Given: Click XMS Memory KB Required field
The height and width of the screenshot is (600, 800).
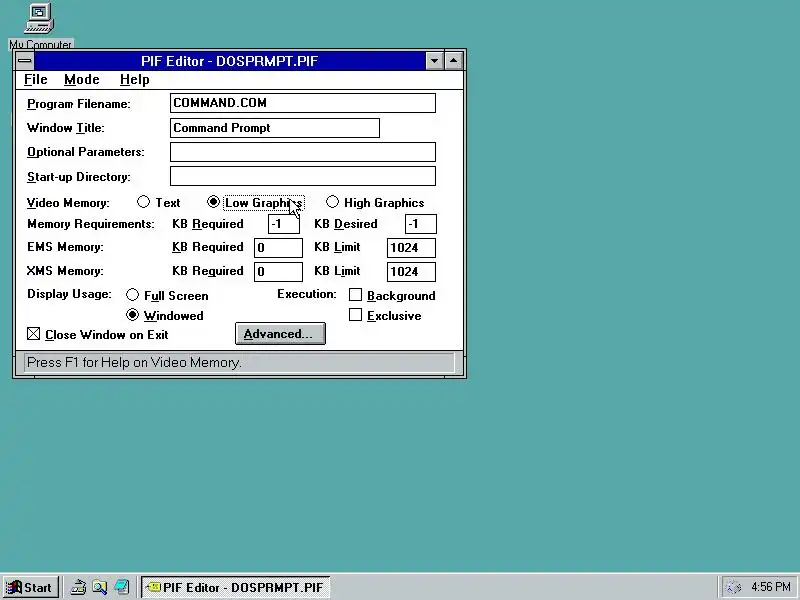Looking at the screenshot, I should click(278, 272).
